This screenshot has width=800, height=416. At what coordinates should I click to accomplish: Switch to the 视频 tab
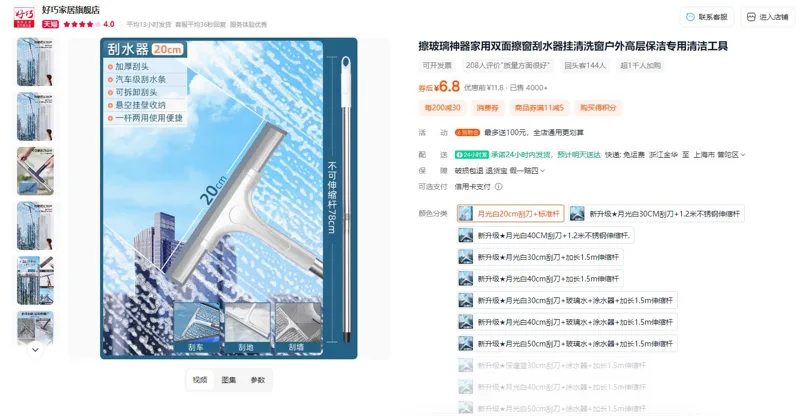click(x=200, y=380)
